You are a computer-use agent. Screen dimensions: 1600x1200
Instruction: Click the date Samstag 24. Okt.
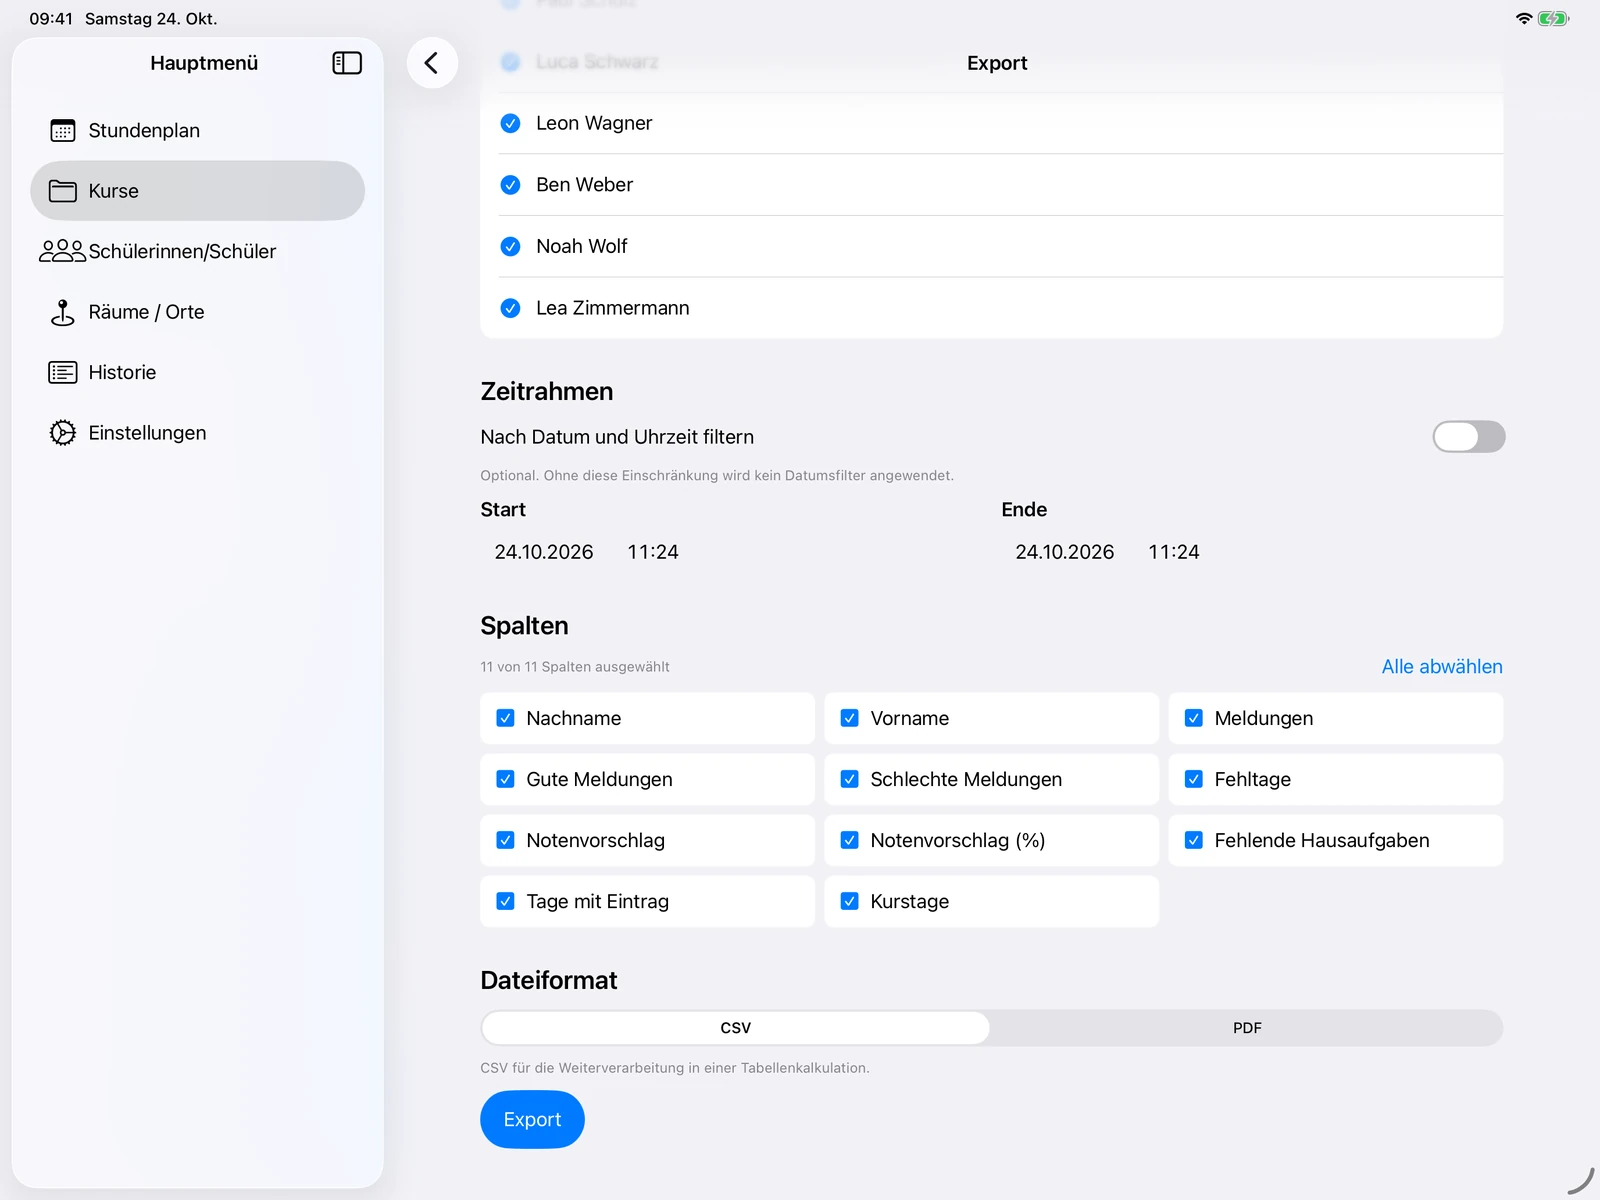[151, 18]
